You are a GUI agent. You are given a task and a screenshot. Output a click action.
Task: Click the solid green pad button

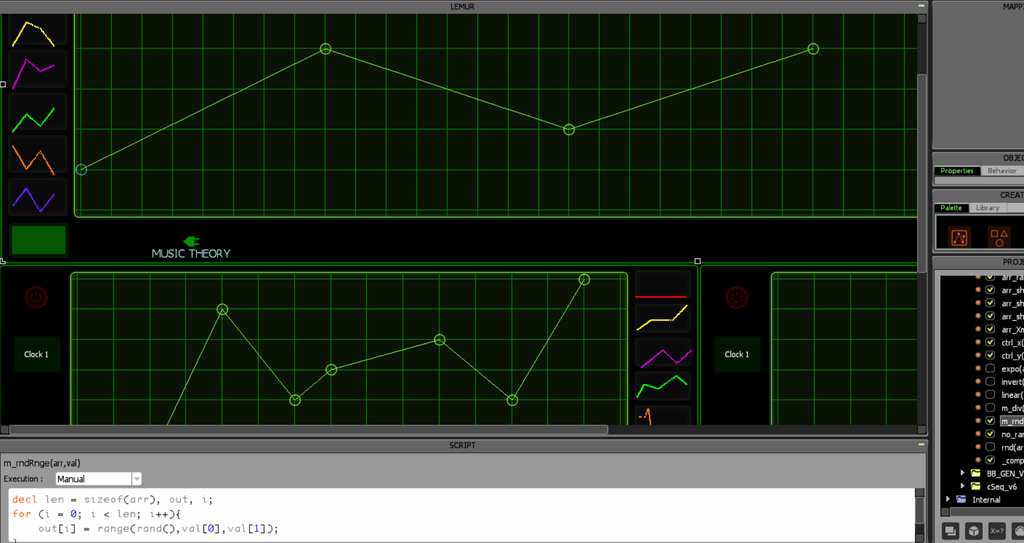tap(39, 240)
